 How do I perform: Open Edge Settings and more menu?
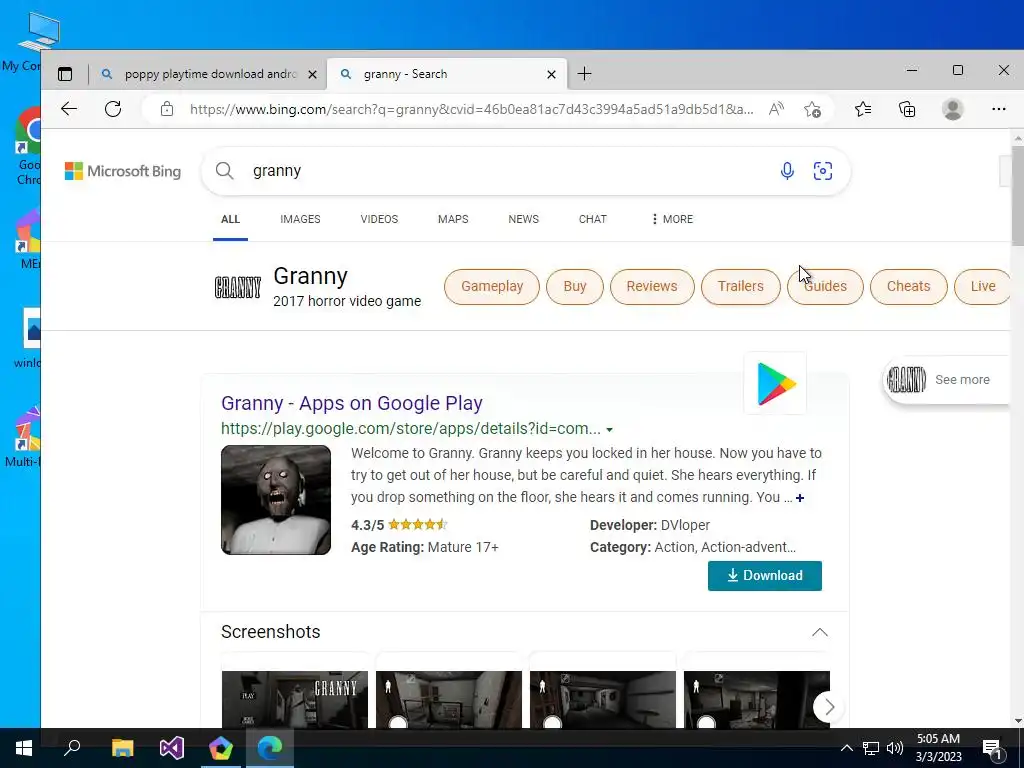point(999,109)
